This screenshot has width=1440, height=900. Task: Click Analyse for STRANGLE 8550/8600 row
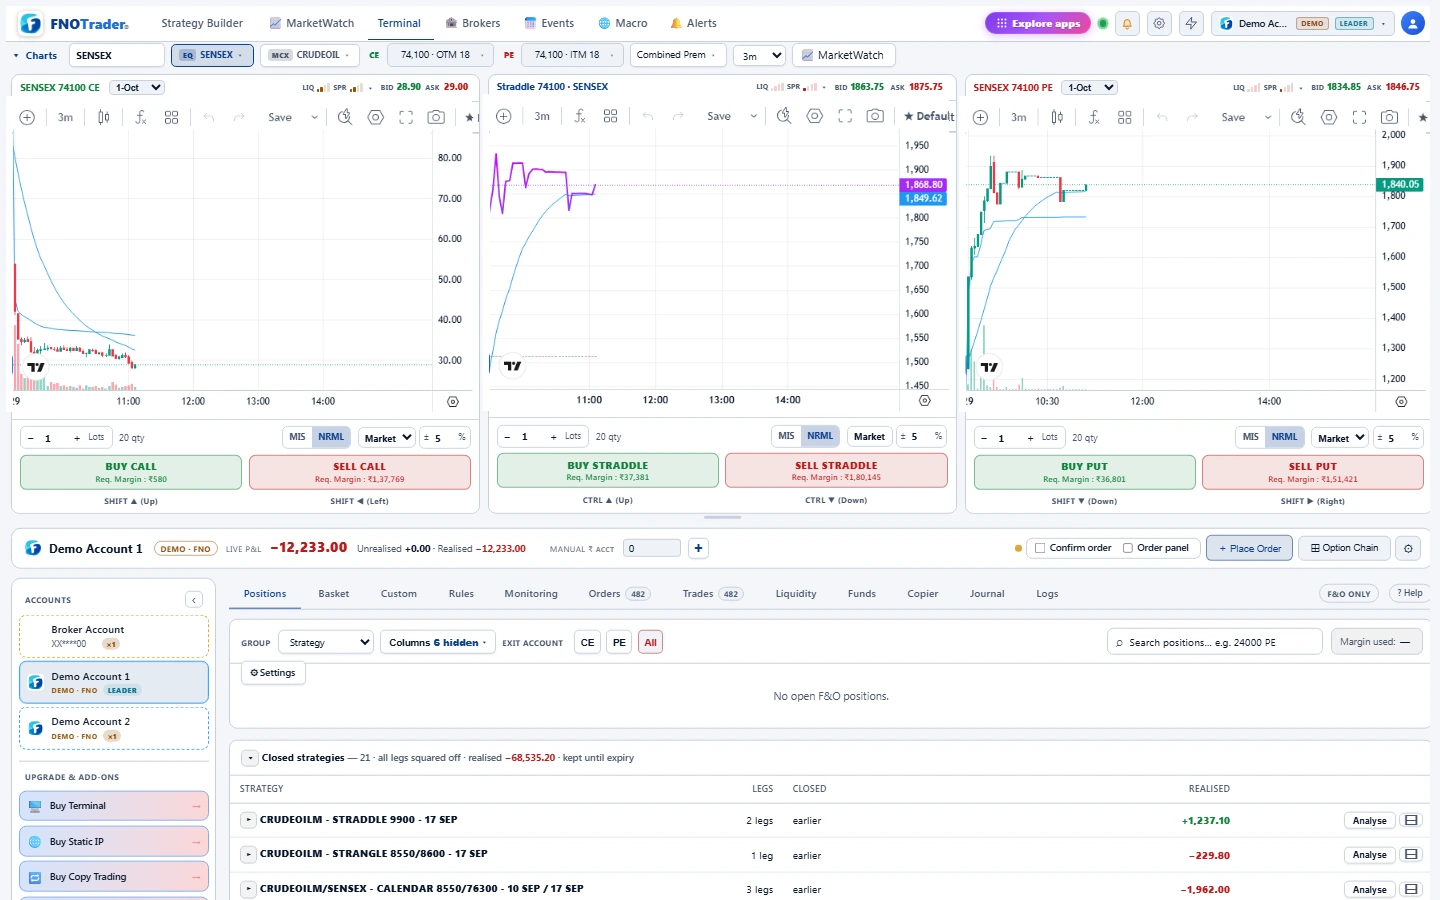pos(1369,855)
